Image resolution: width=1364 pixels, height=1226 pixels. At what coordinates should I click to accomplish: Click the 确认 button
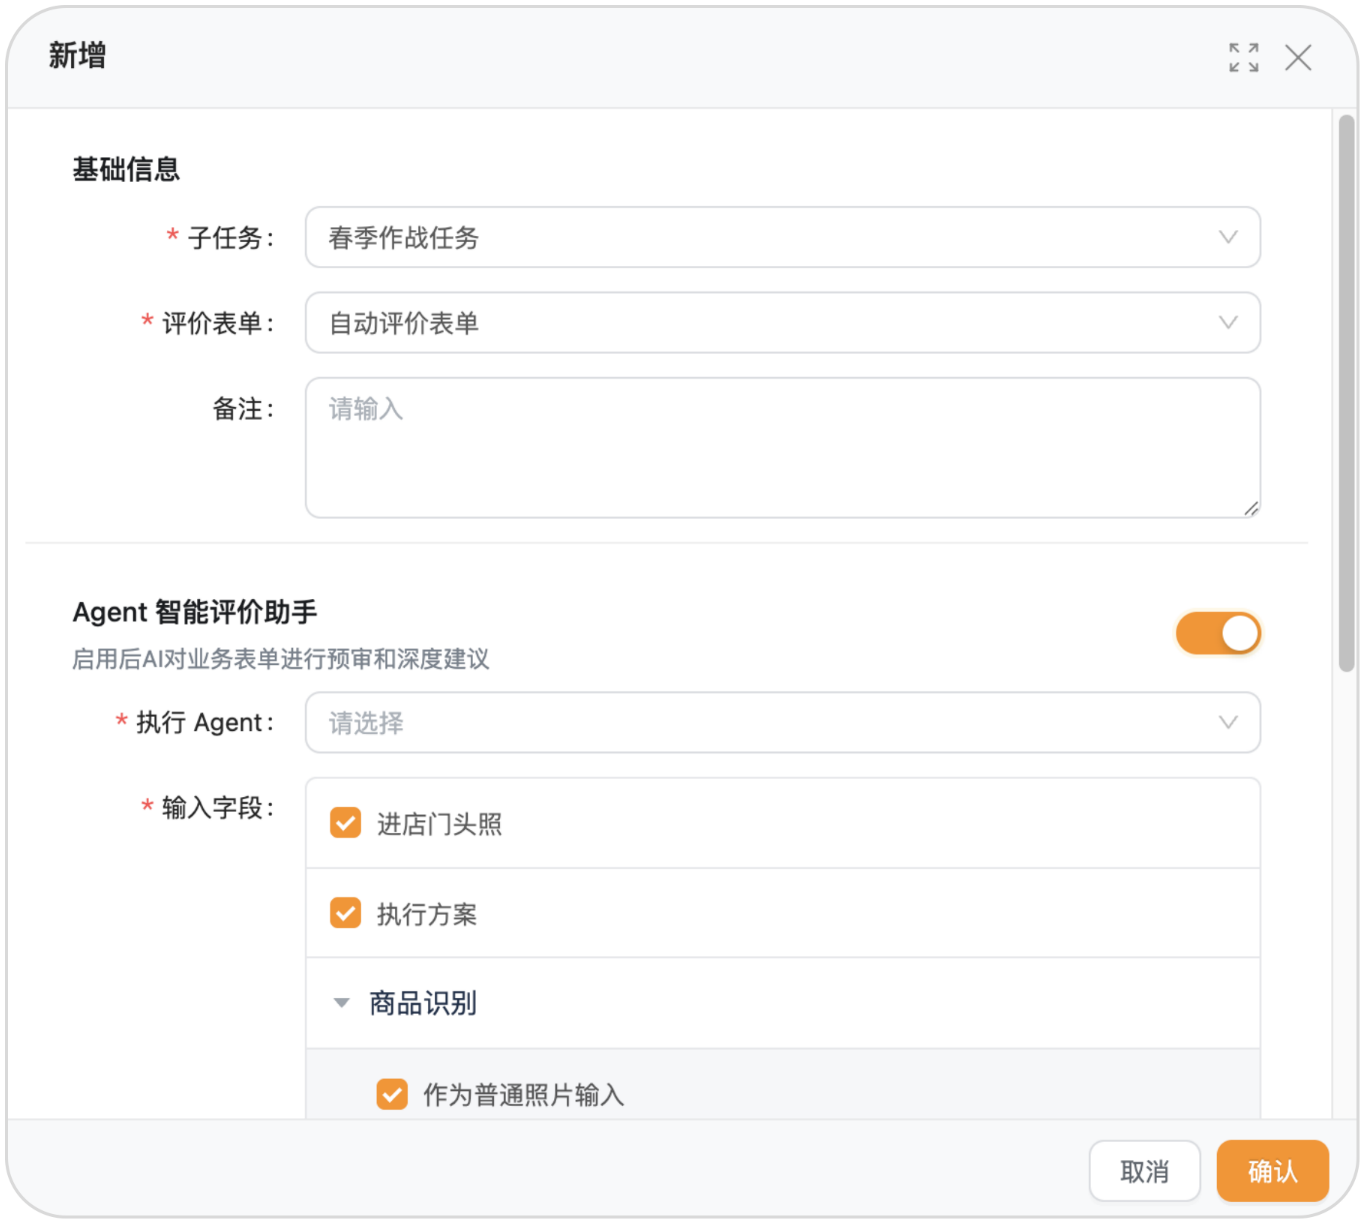[x=1272, y=1171]
